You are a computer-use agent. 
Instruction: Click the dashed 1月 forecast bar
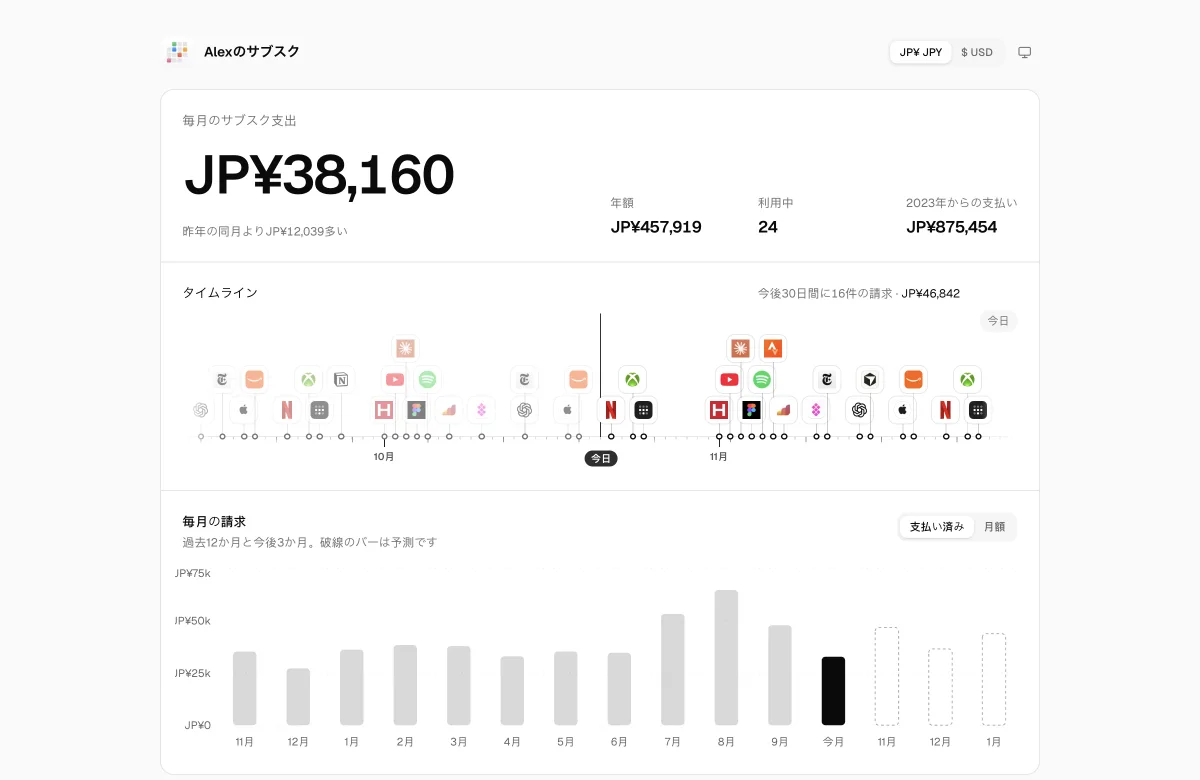(994, 679)
